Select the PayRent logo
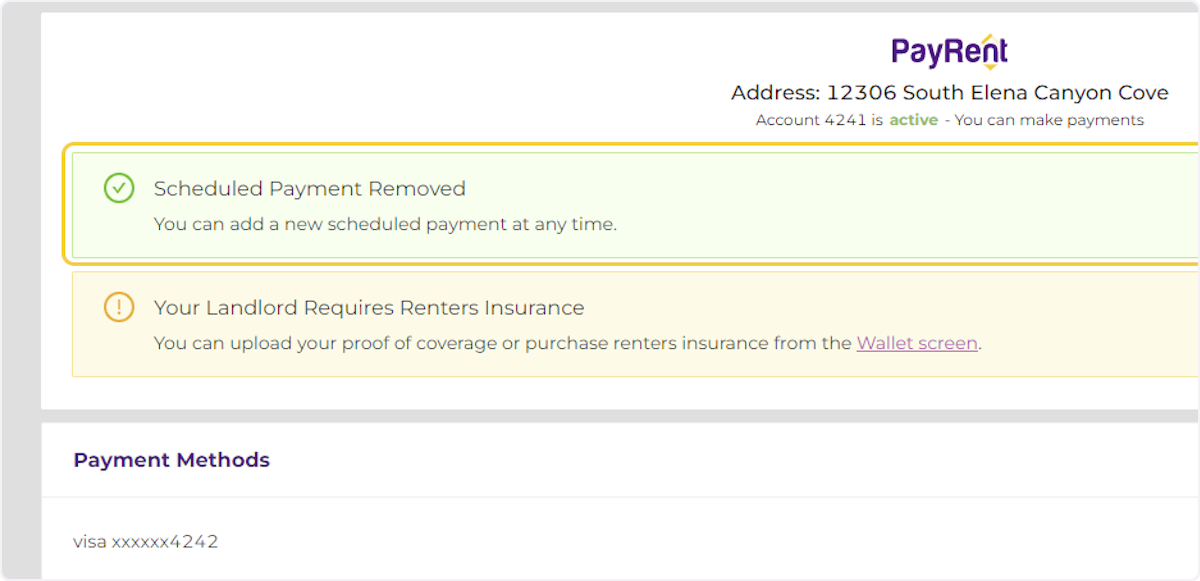Screen dimensions: 1200x581 (948, 49)
